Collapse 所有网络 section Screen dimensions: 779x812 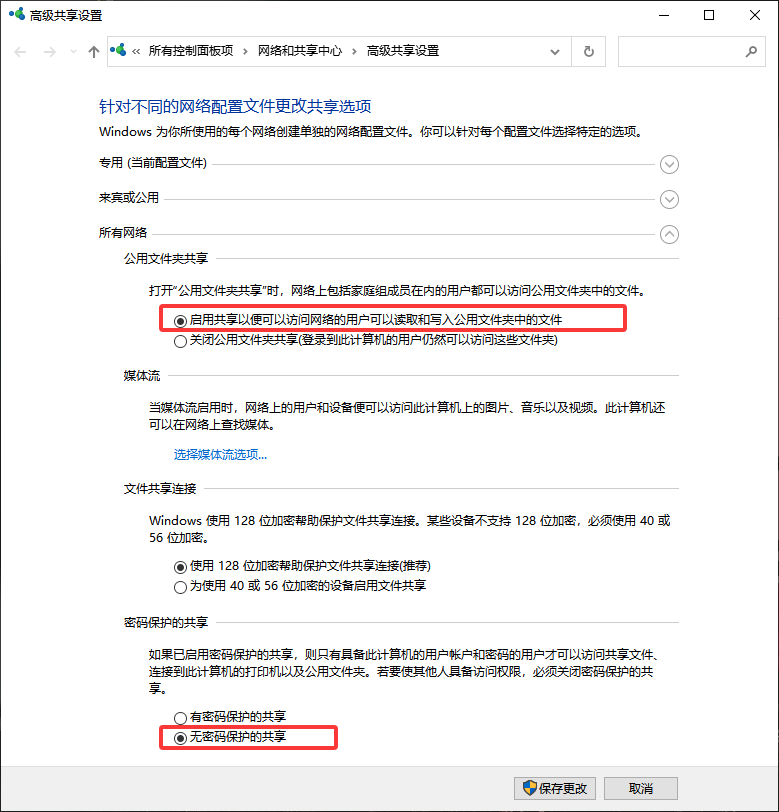click(x=669, y=235)
